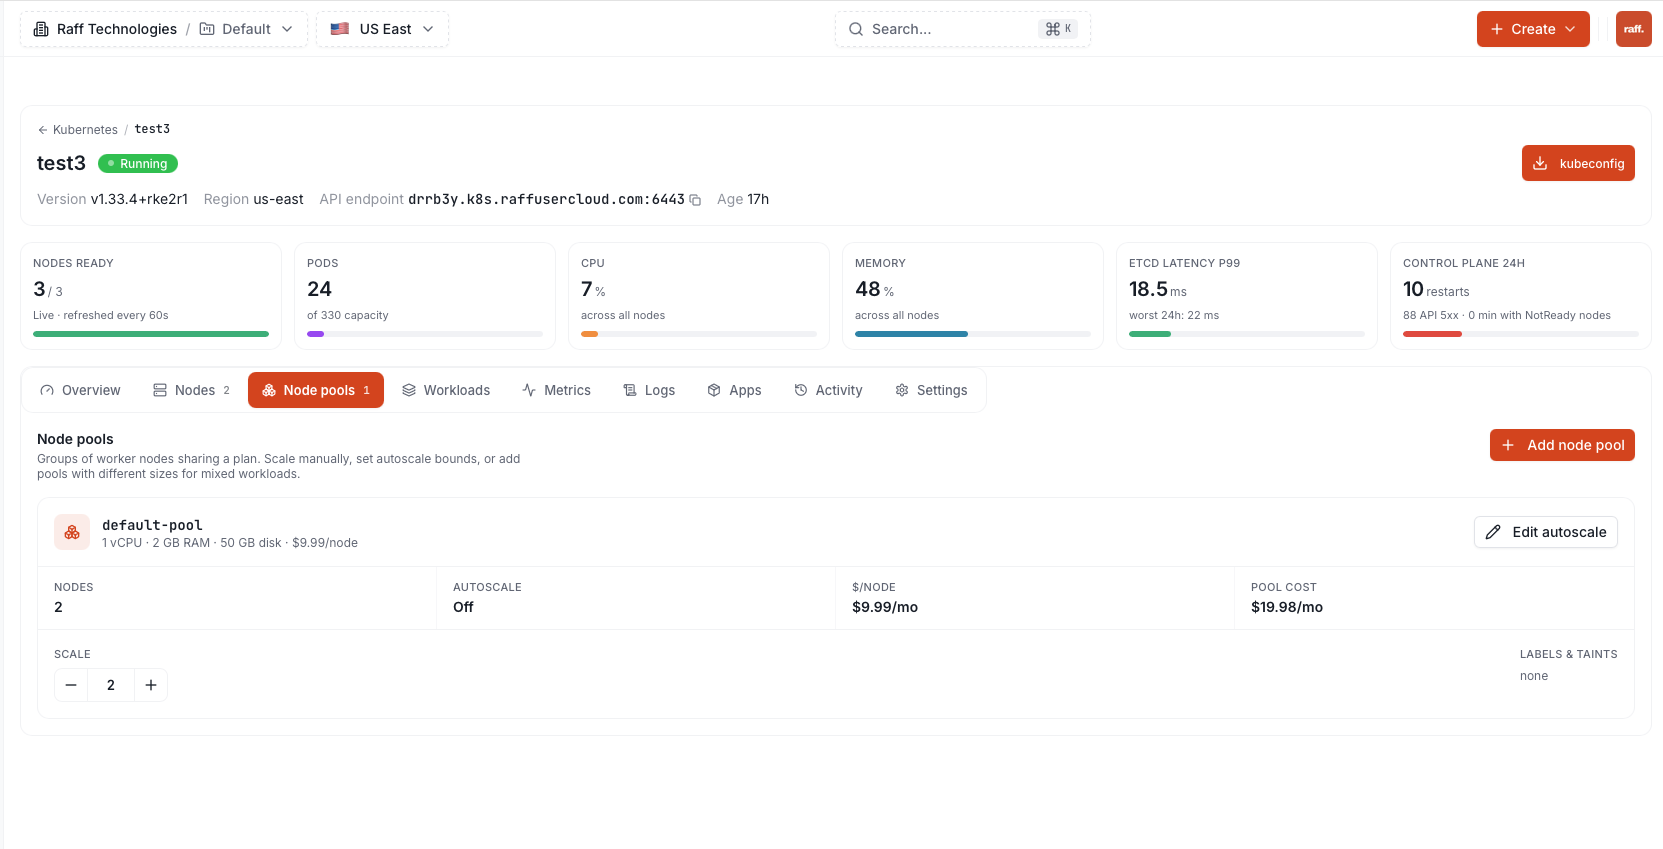Open the Workloads tab

[x=446, y=390]
